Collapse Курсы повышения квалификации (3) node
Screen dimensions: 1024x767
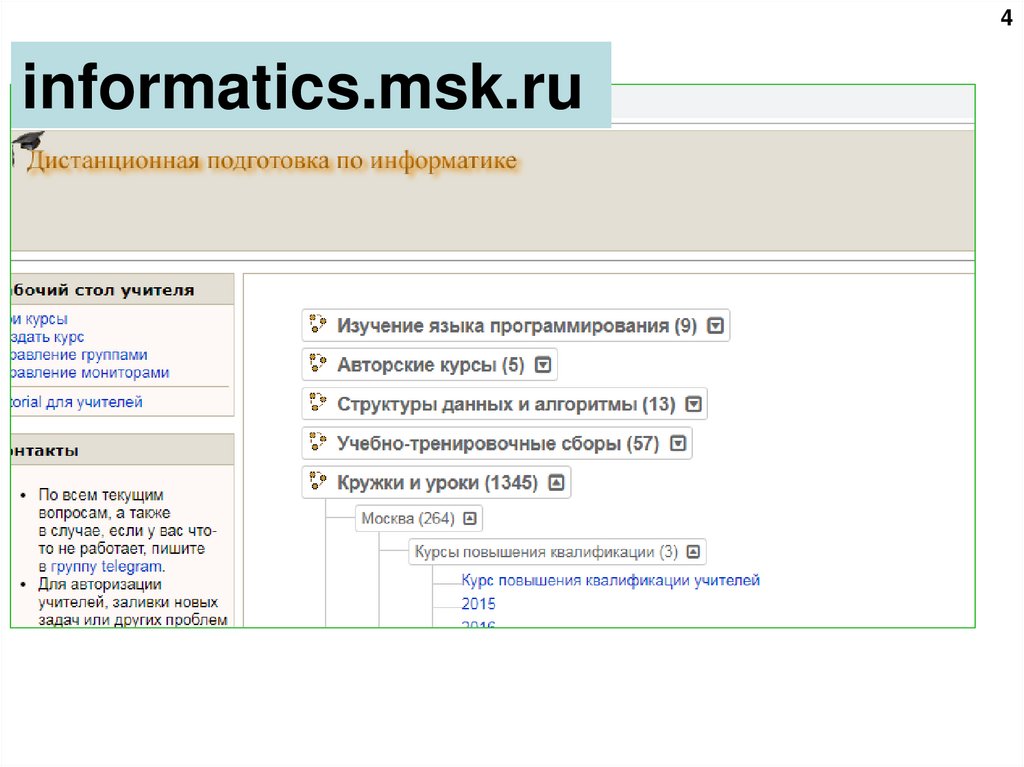pos(693,552)
